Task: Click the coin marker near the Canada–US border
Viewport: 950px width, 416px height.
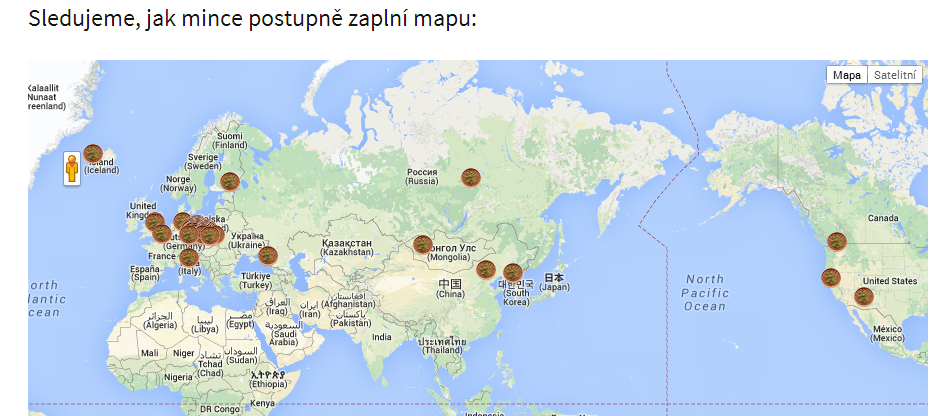Action: click(x=837, y=242)
